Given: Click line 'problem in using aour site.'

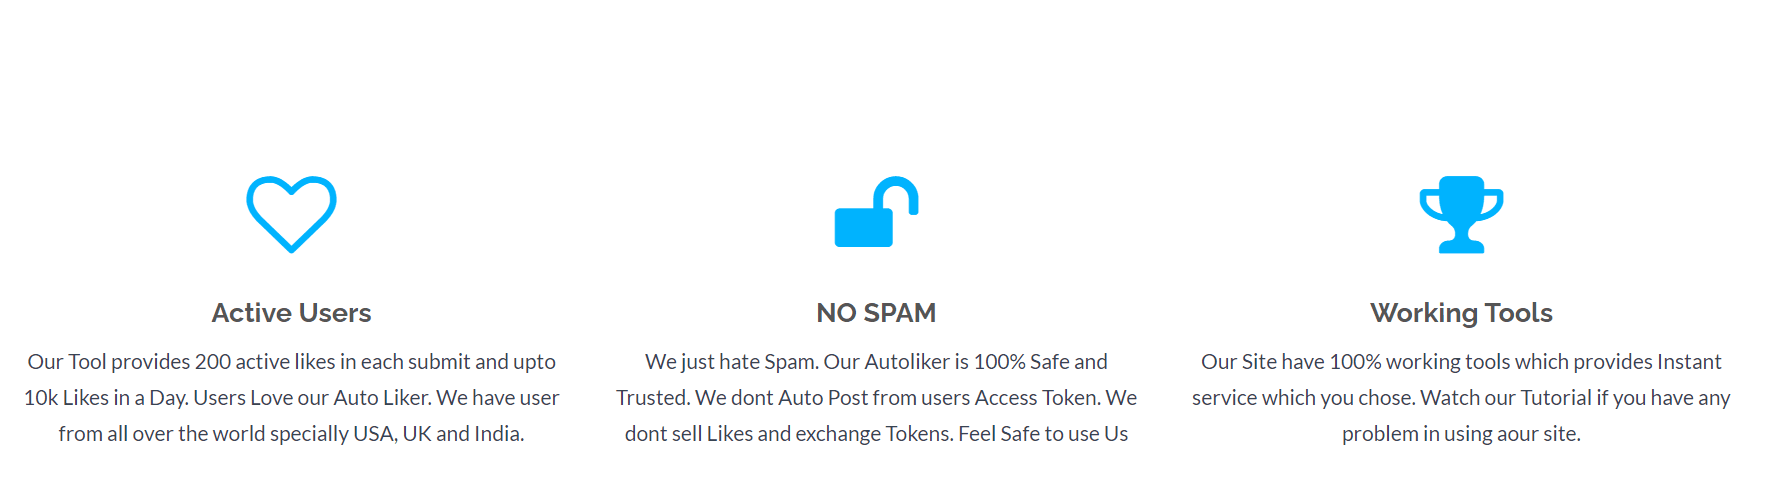Looking at the screenshot, I should coord(1461,434).
